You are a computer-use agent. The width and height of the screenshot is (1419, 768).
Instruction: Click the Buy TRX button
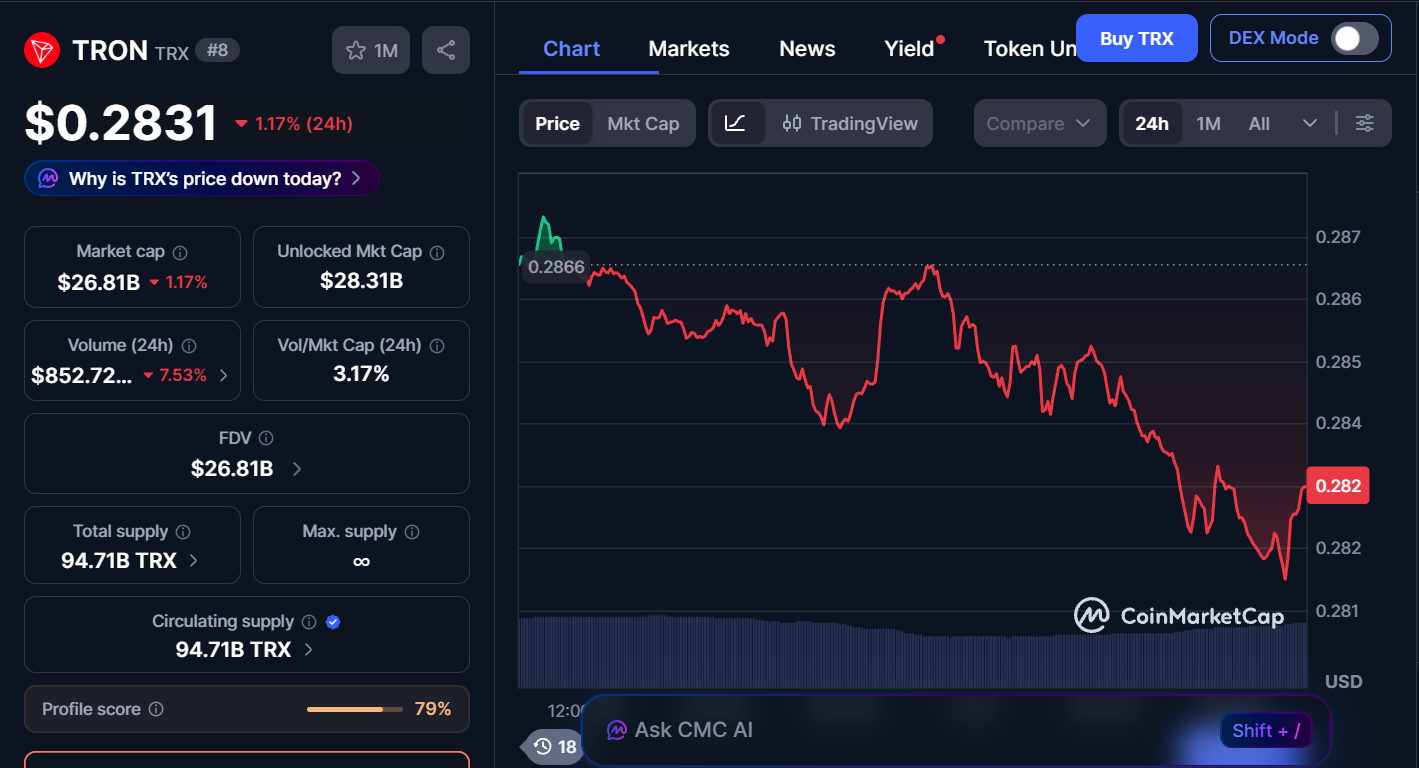coord(1136,37)
